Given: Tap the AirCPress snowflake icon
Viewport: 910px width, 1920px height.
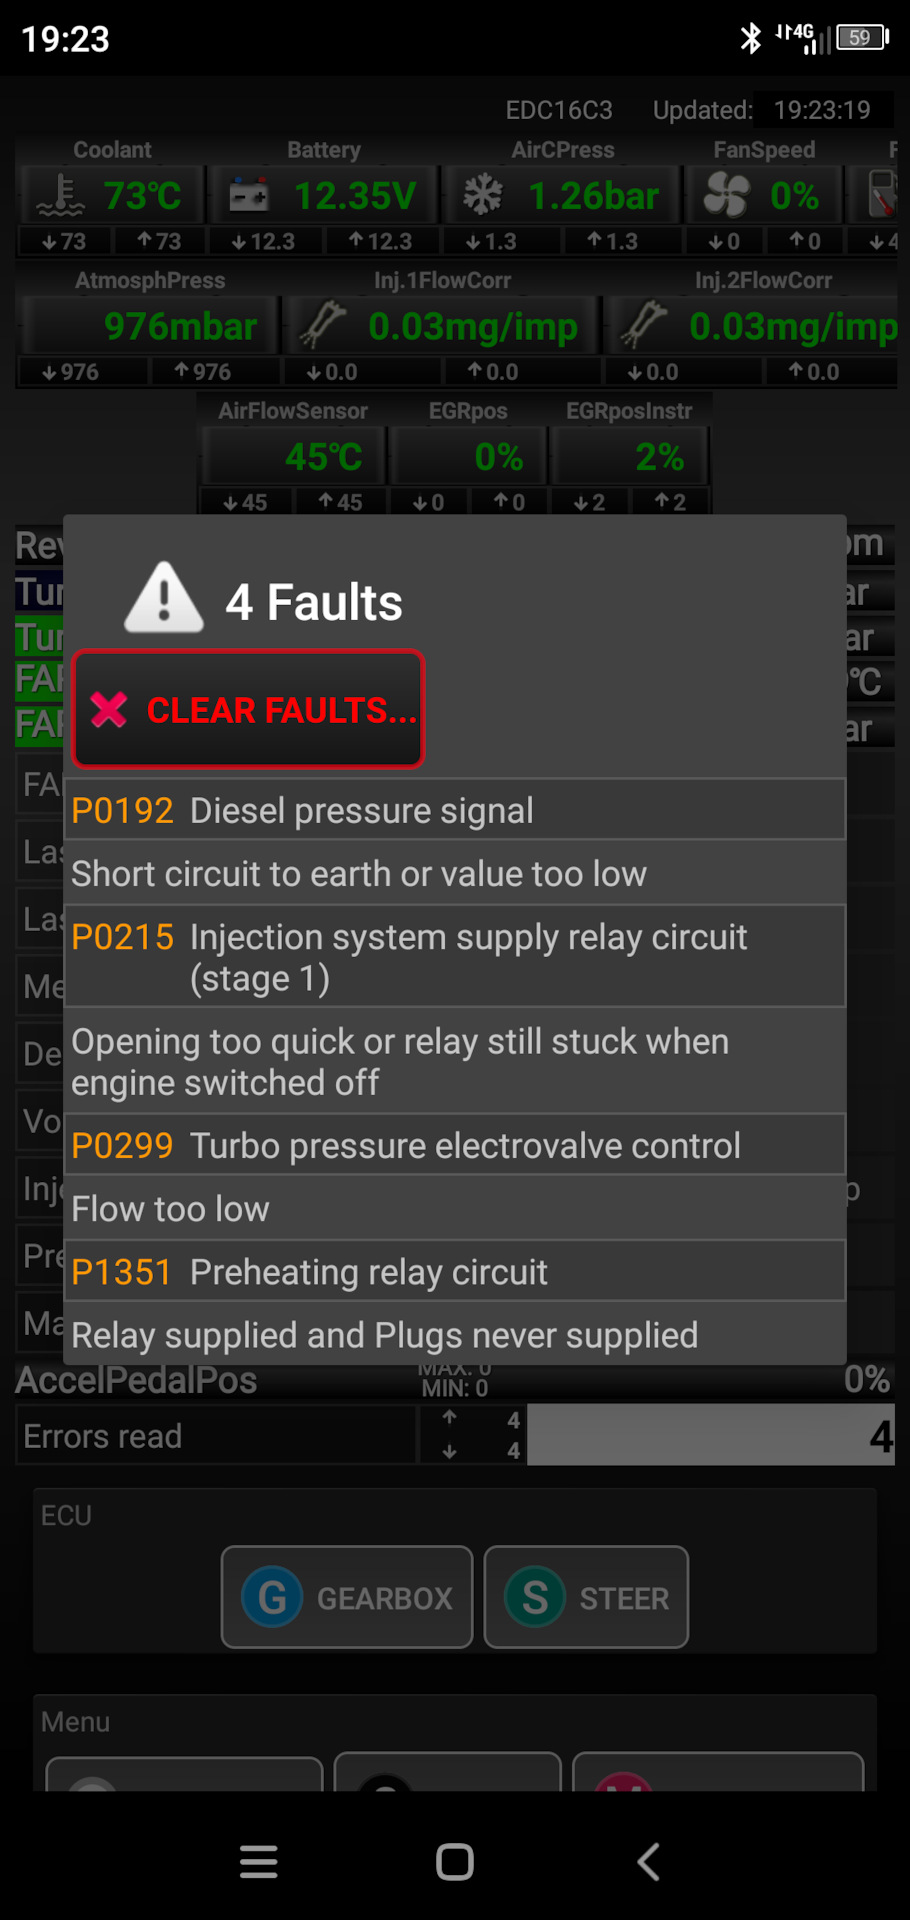Looking at the screenshot, I should tap(483, 195).
